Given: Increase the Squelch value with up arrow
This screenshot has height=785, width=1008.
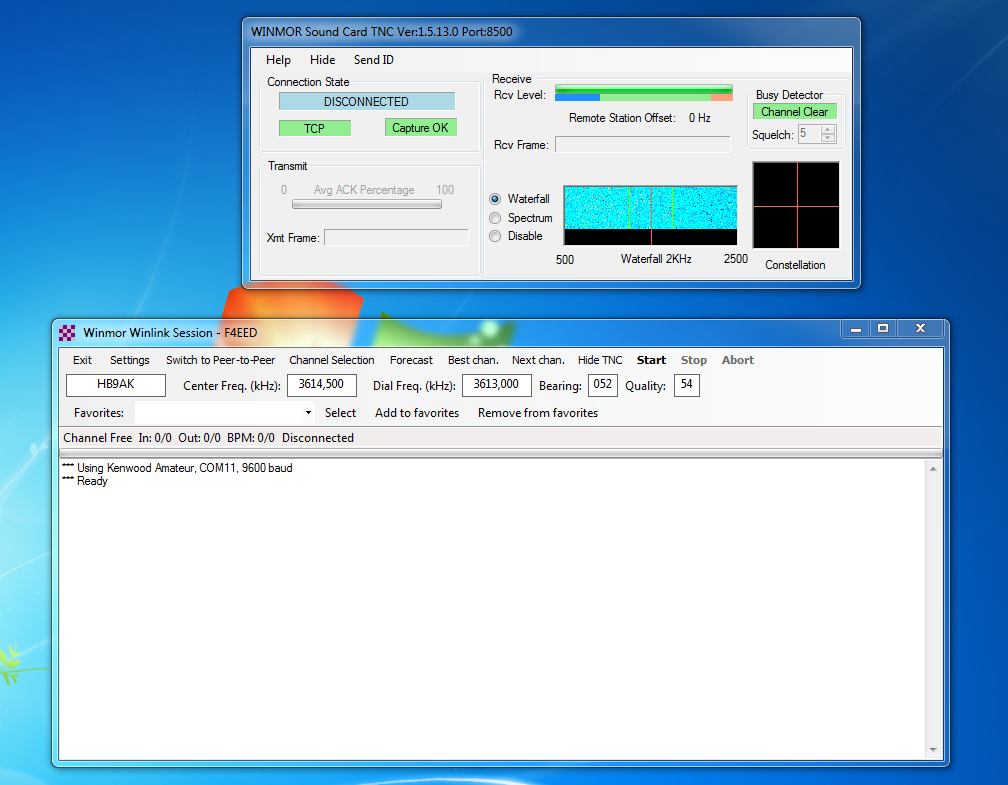Looking at the screenshot, I should pyautogui.click(x=829, y=130).
